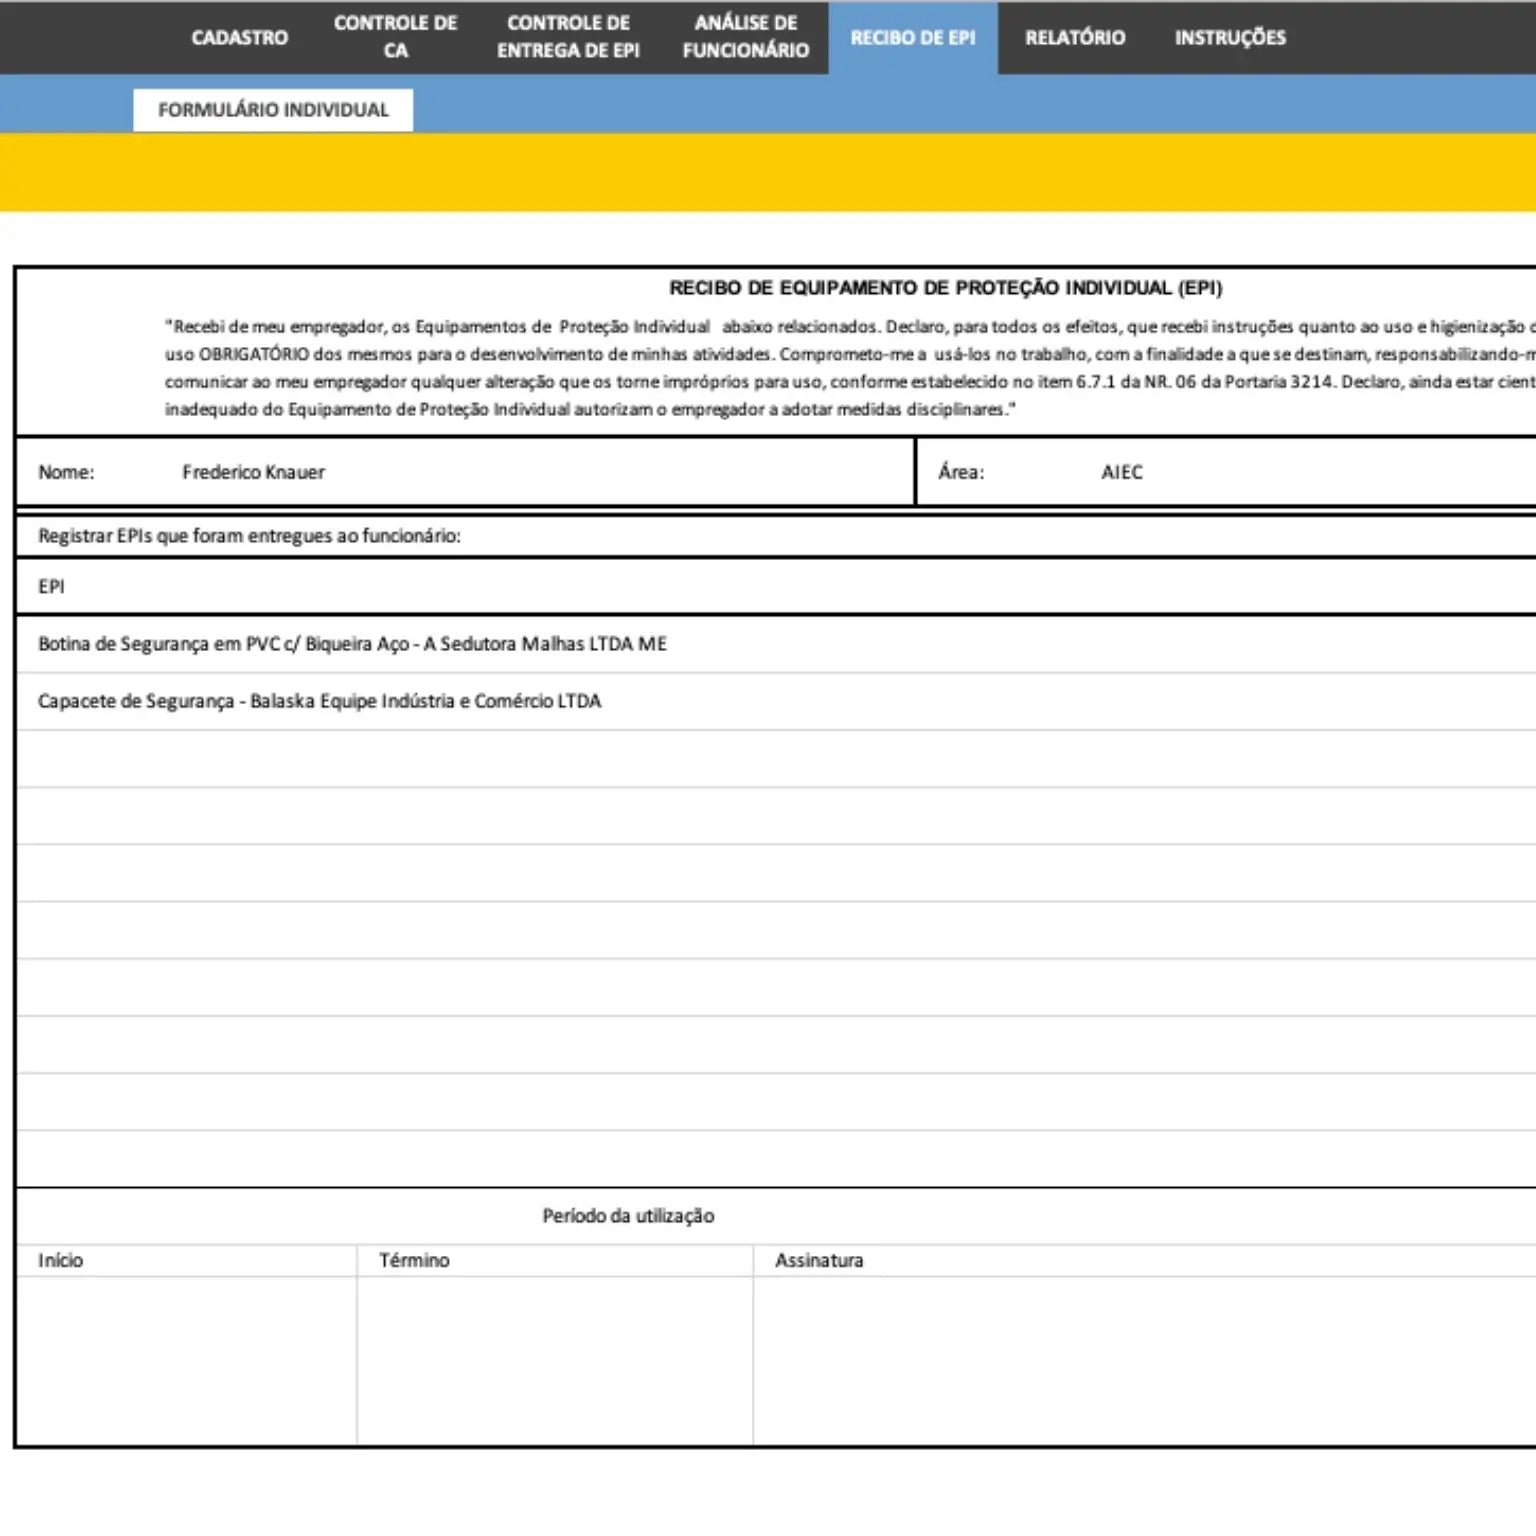Select the receipt title RECIBO DE EQUIPAMENTO DE PROTEÇÃO INDIVIDUAL
This screenshot has width=1536, height=1536.
pyautogui.click(x=945, y=288)
